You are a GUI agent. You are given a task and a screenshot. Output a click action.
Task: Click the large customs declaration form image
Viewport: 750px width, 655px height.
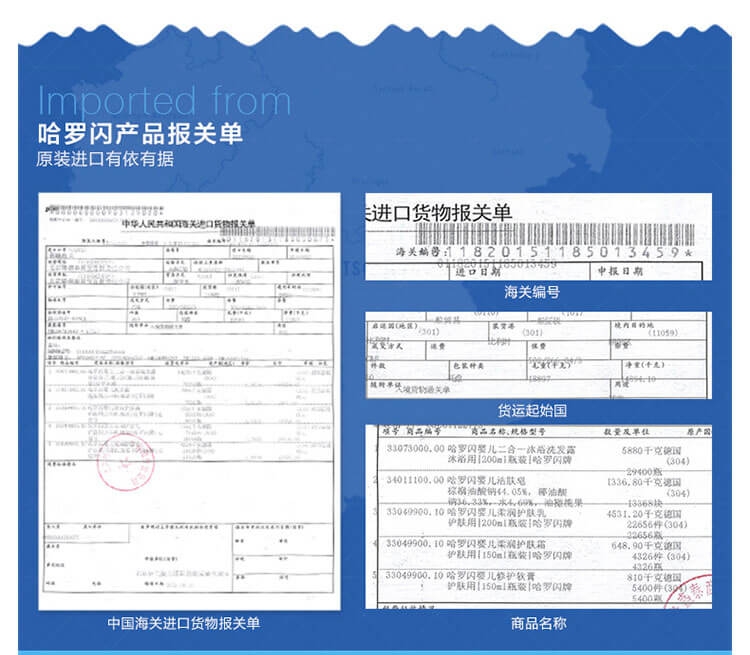tap(186, 400)
